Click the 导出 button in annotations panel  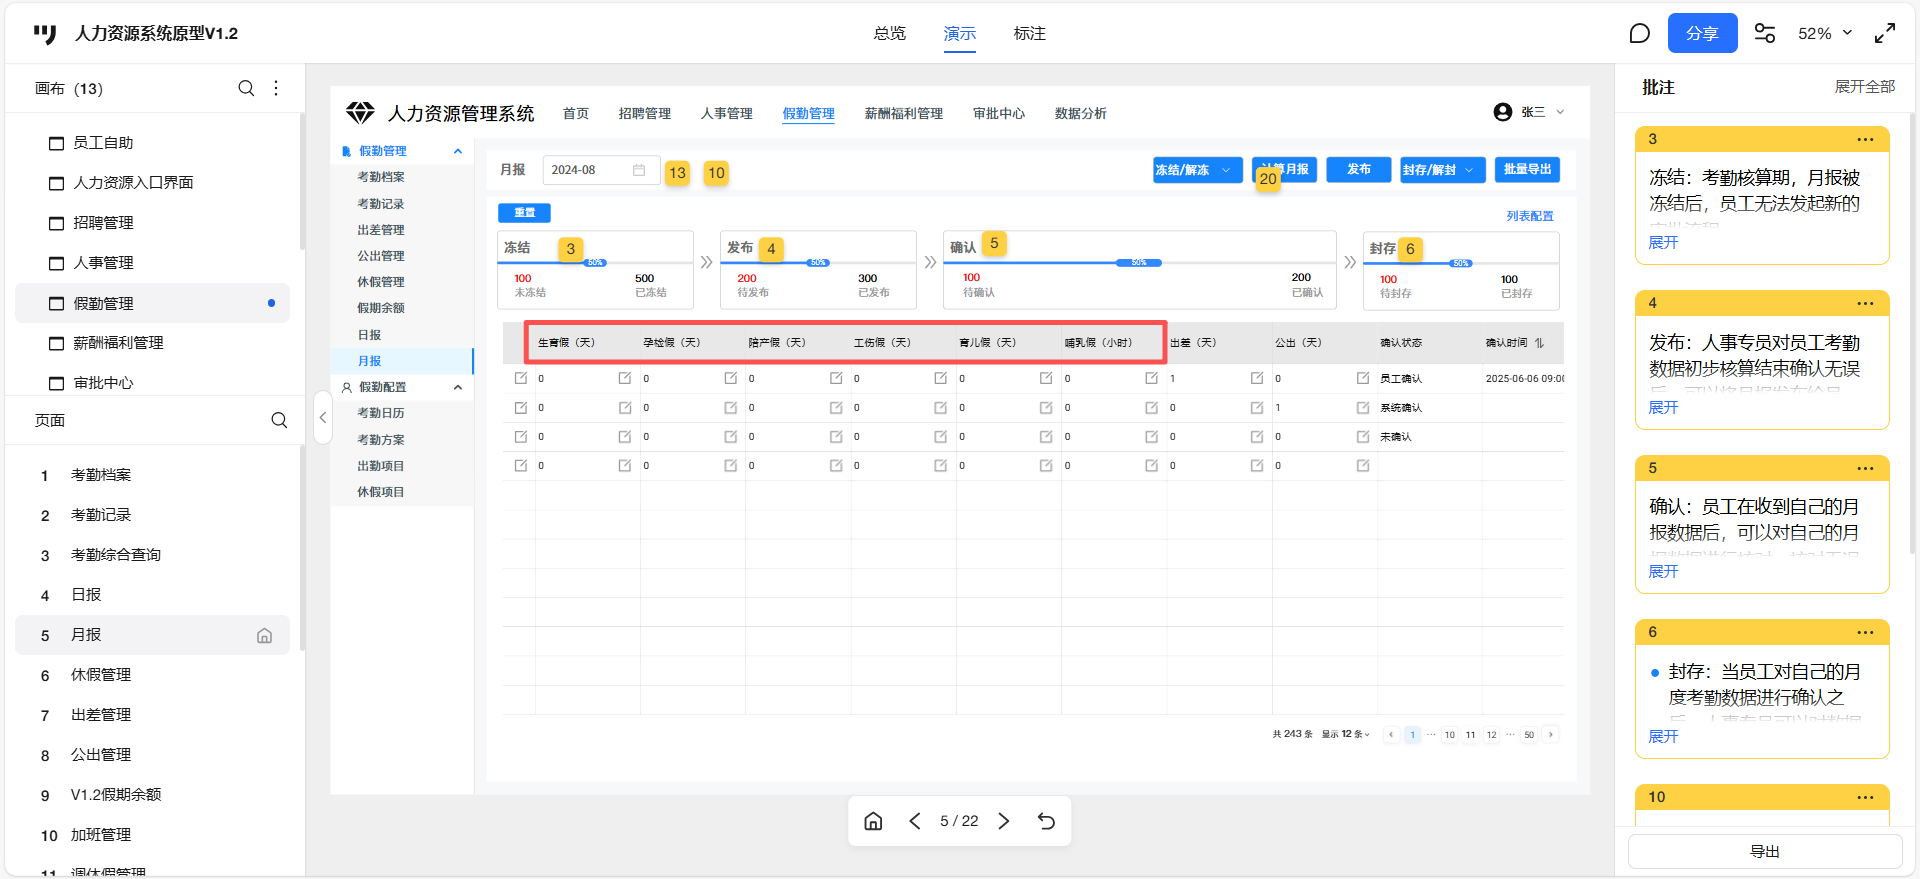click(x=1764, y=851)
